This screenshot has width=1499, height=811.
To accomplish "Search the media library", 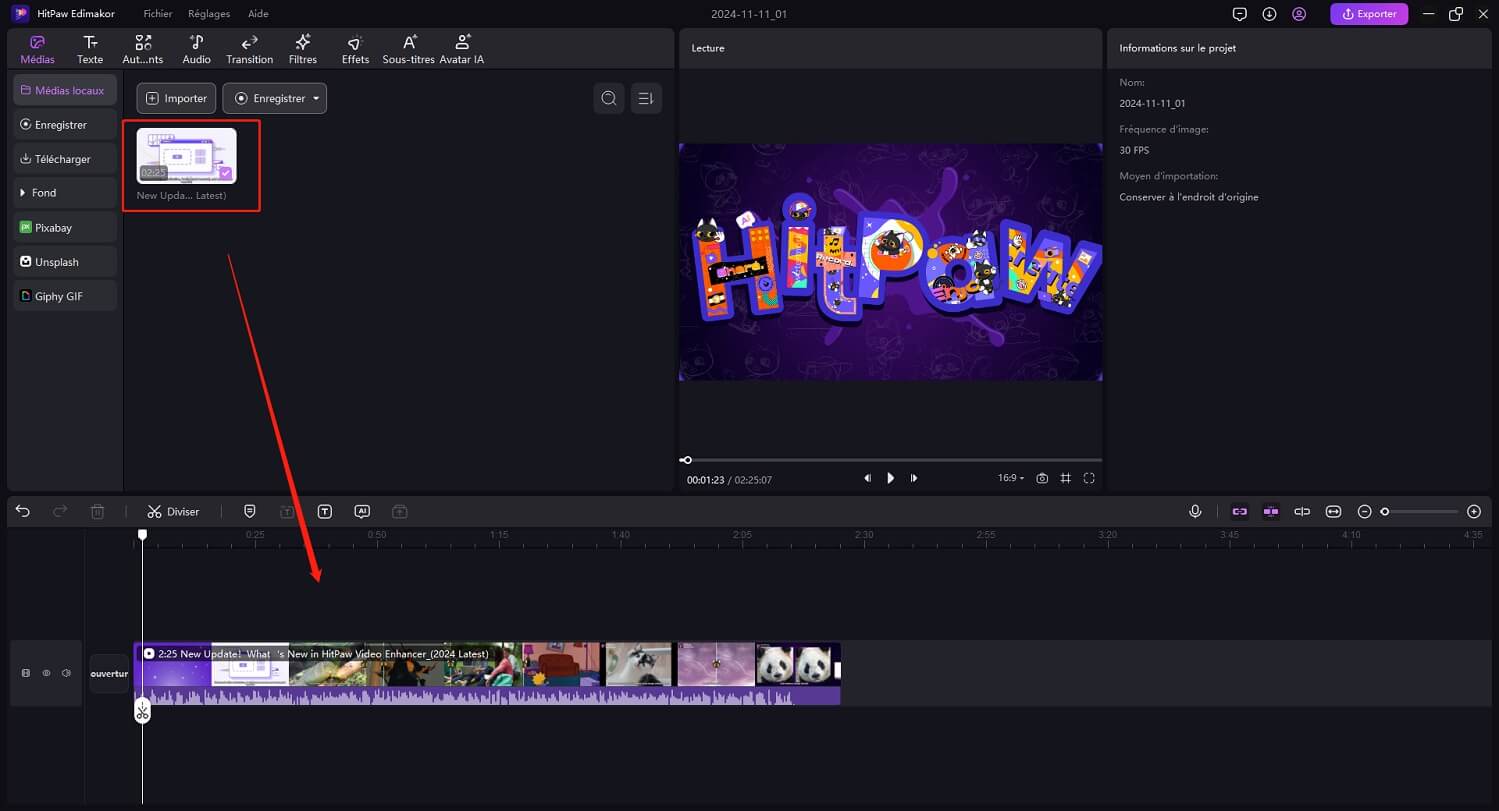I will point(608,98).
